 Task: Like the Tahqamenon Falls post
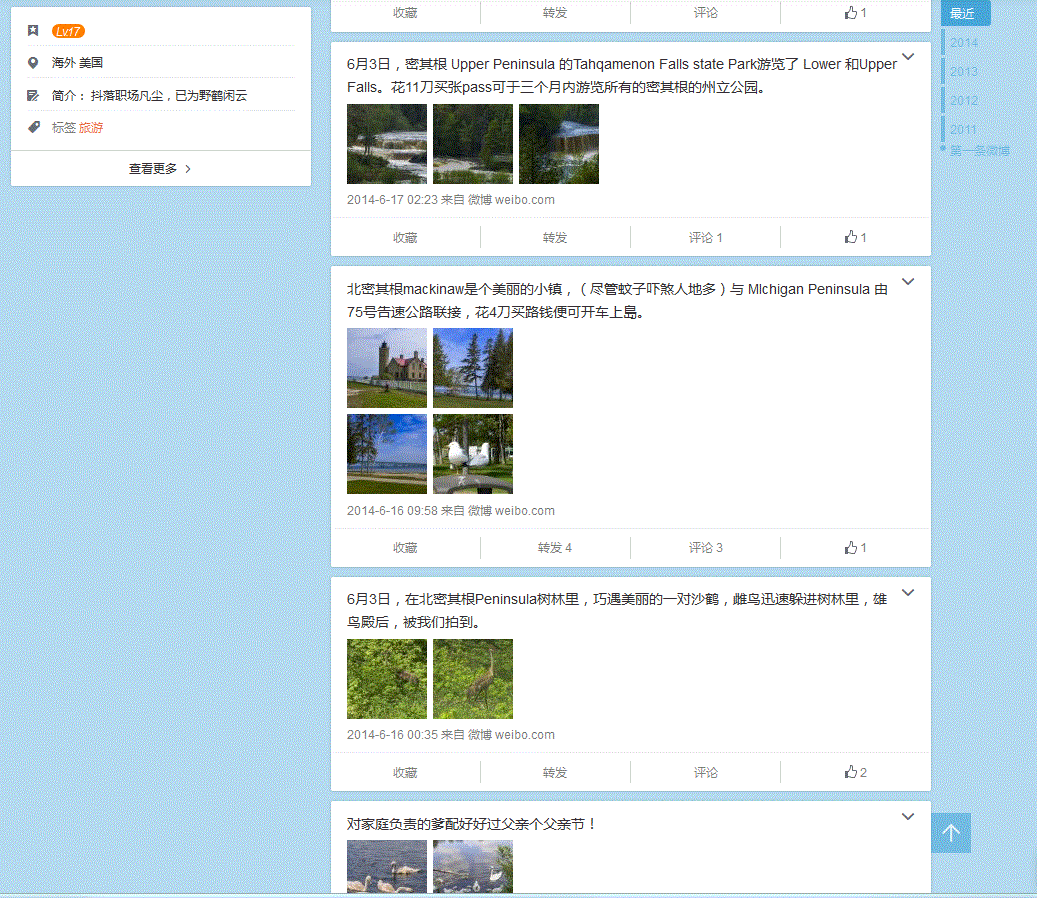(855, 238)
